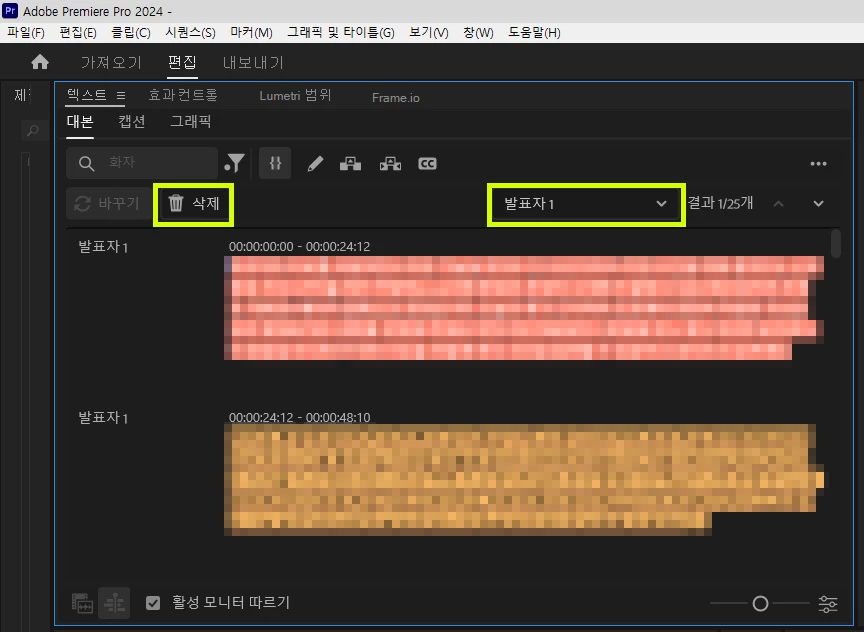Click timecode 00:00:24:12 - 00:00:48:10
864x632 pixels.
(x=299, y=418)
